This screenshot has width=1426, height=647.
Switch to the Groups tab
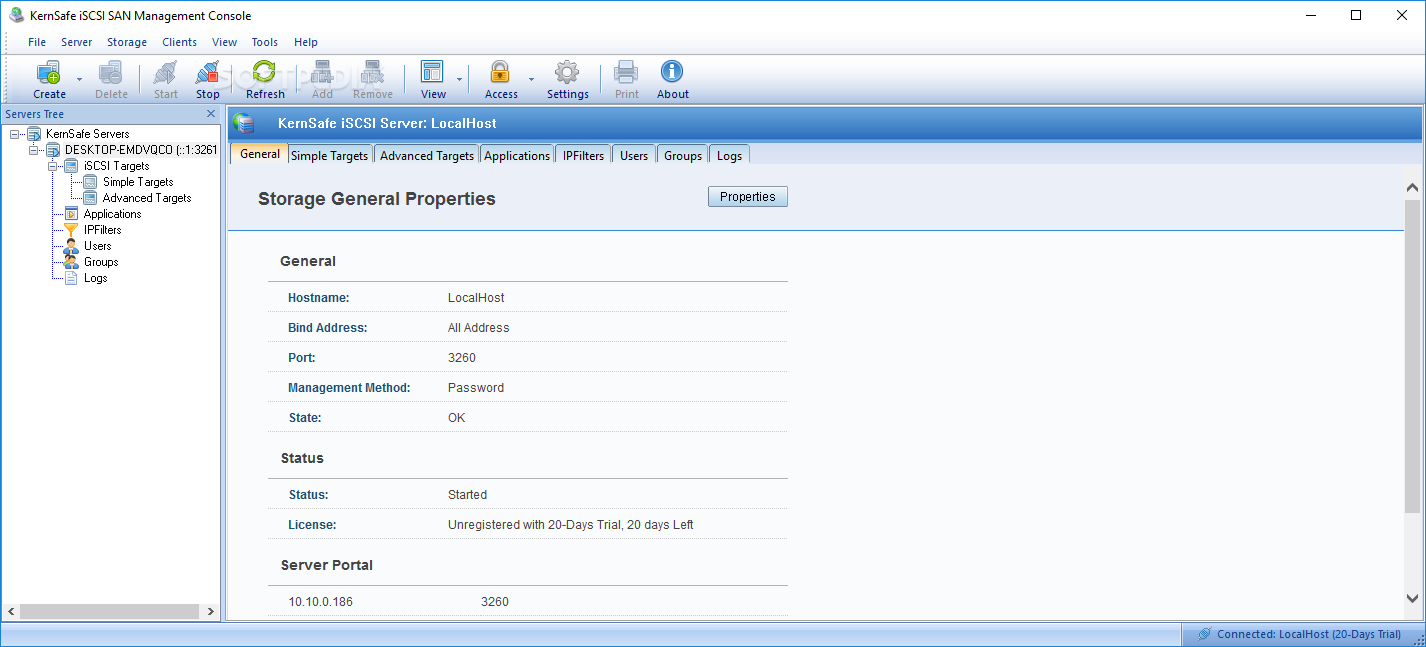click(x=683, y=155)
